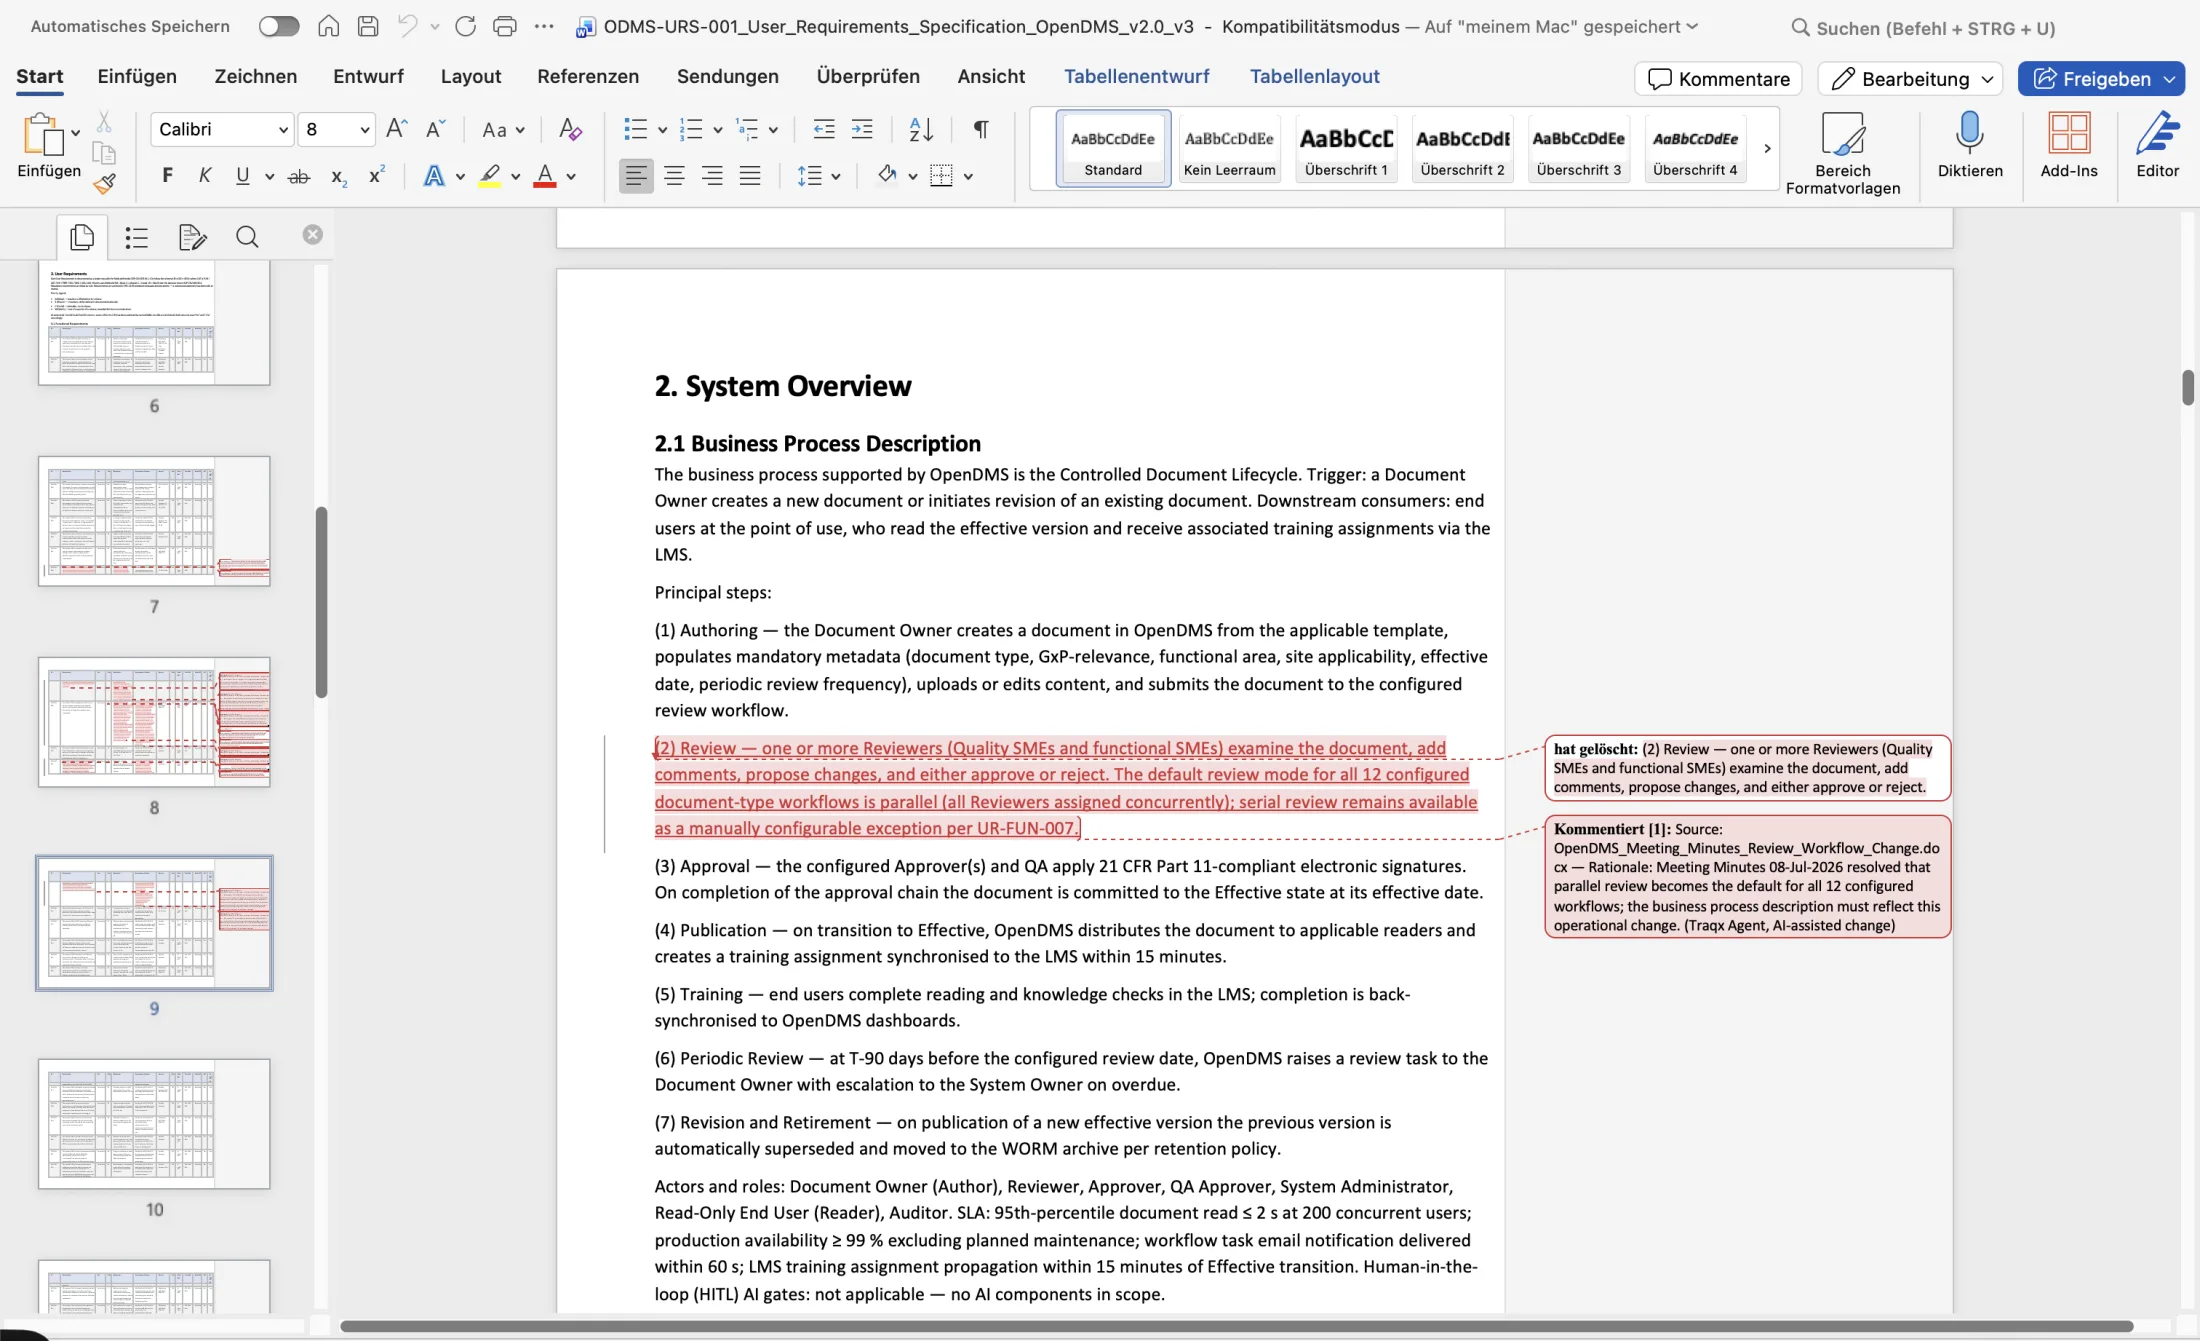Select justify alignment button
The height and width of the screenshot is (1341, 2200).
[x=750, y=176]
